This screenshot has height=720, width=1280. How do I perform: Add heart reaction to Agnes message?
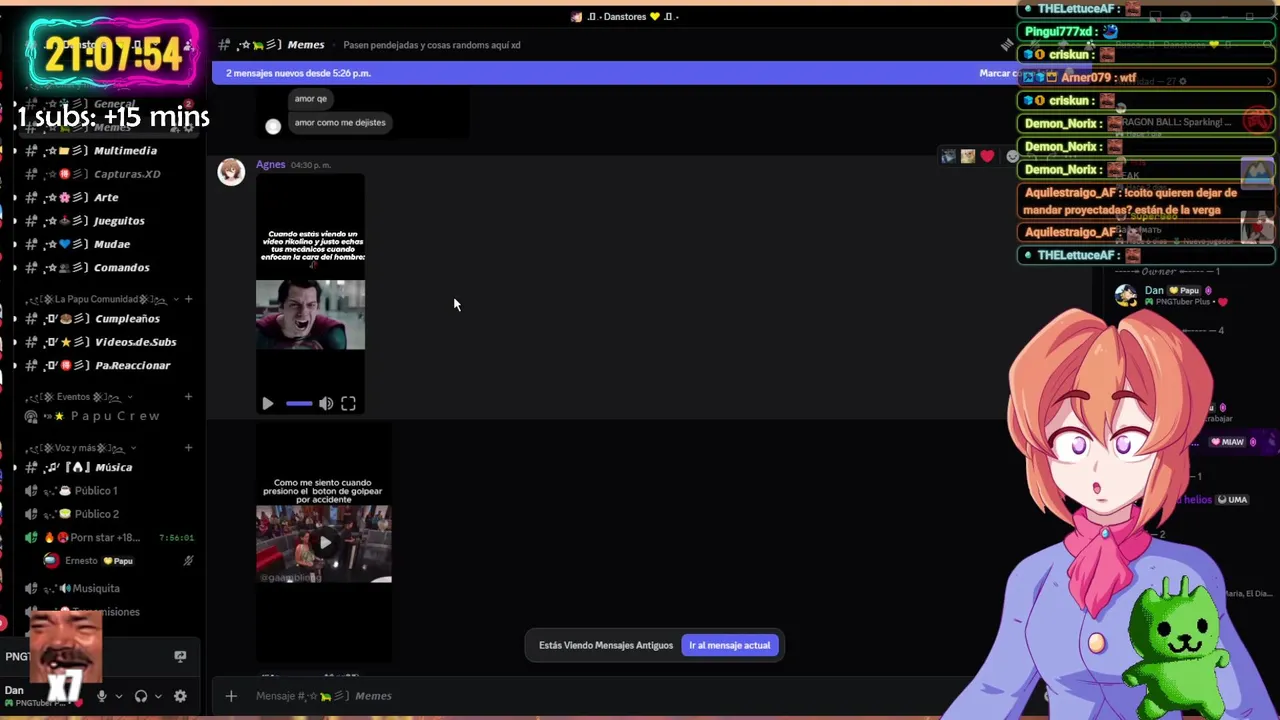(988, 156)
